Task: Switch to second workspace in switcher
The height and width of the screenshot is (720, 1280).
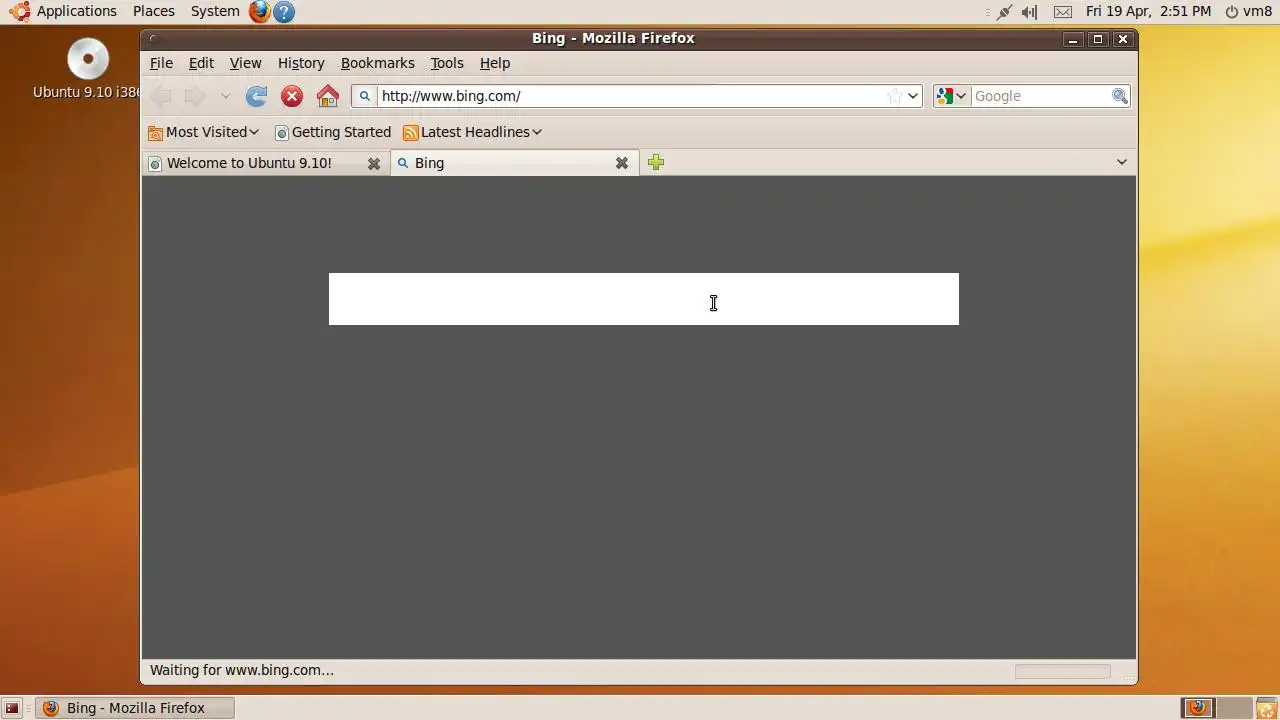Action: [x=1234, y=708]
